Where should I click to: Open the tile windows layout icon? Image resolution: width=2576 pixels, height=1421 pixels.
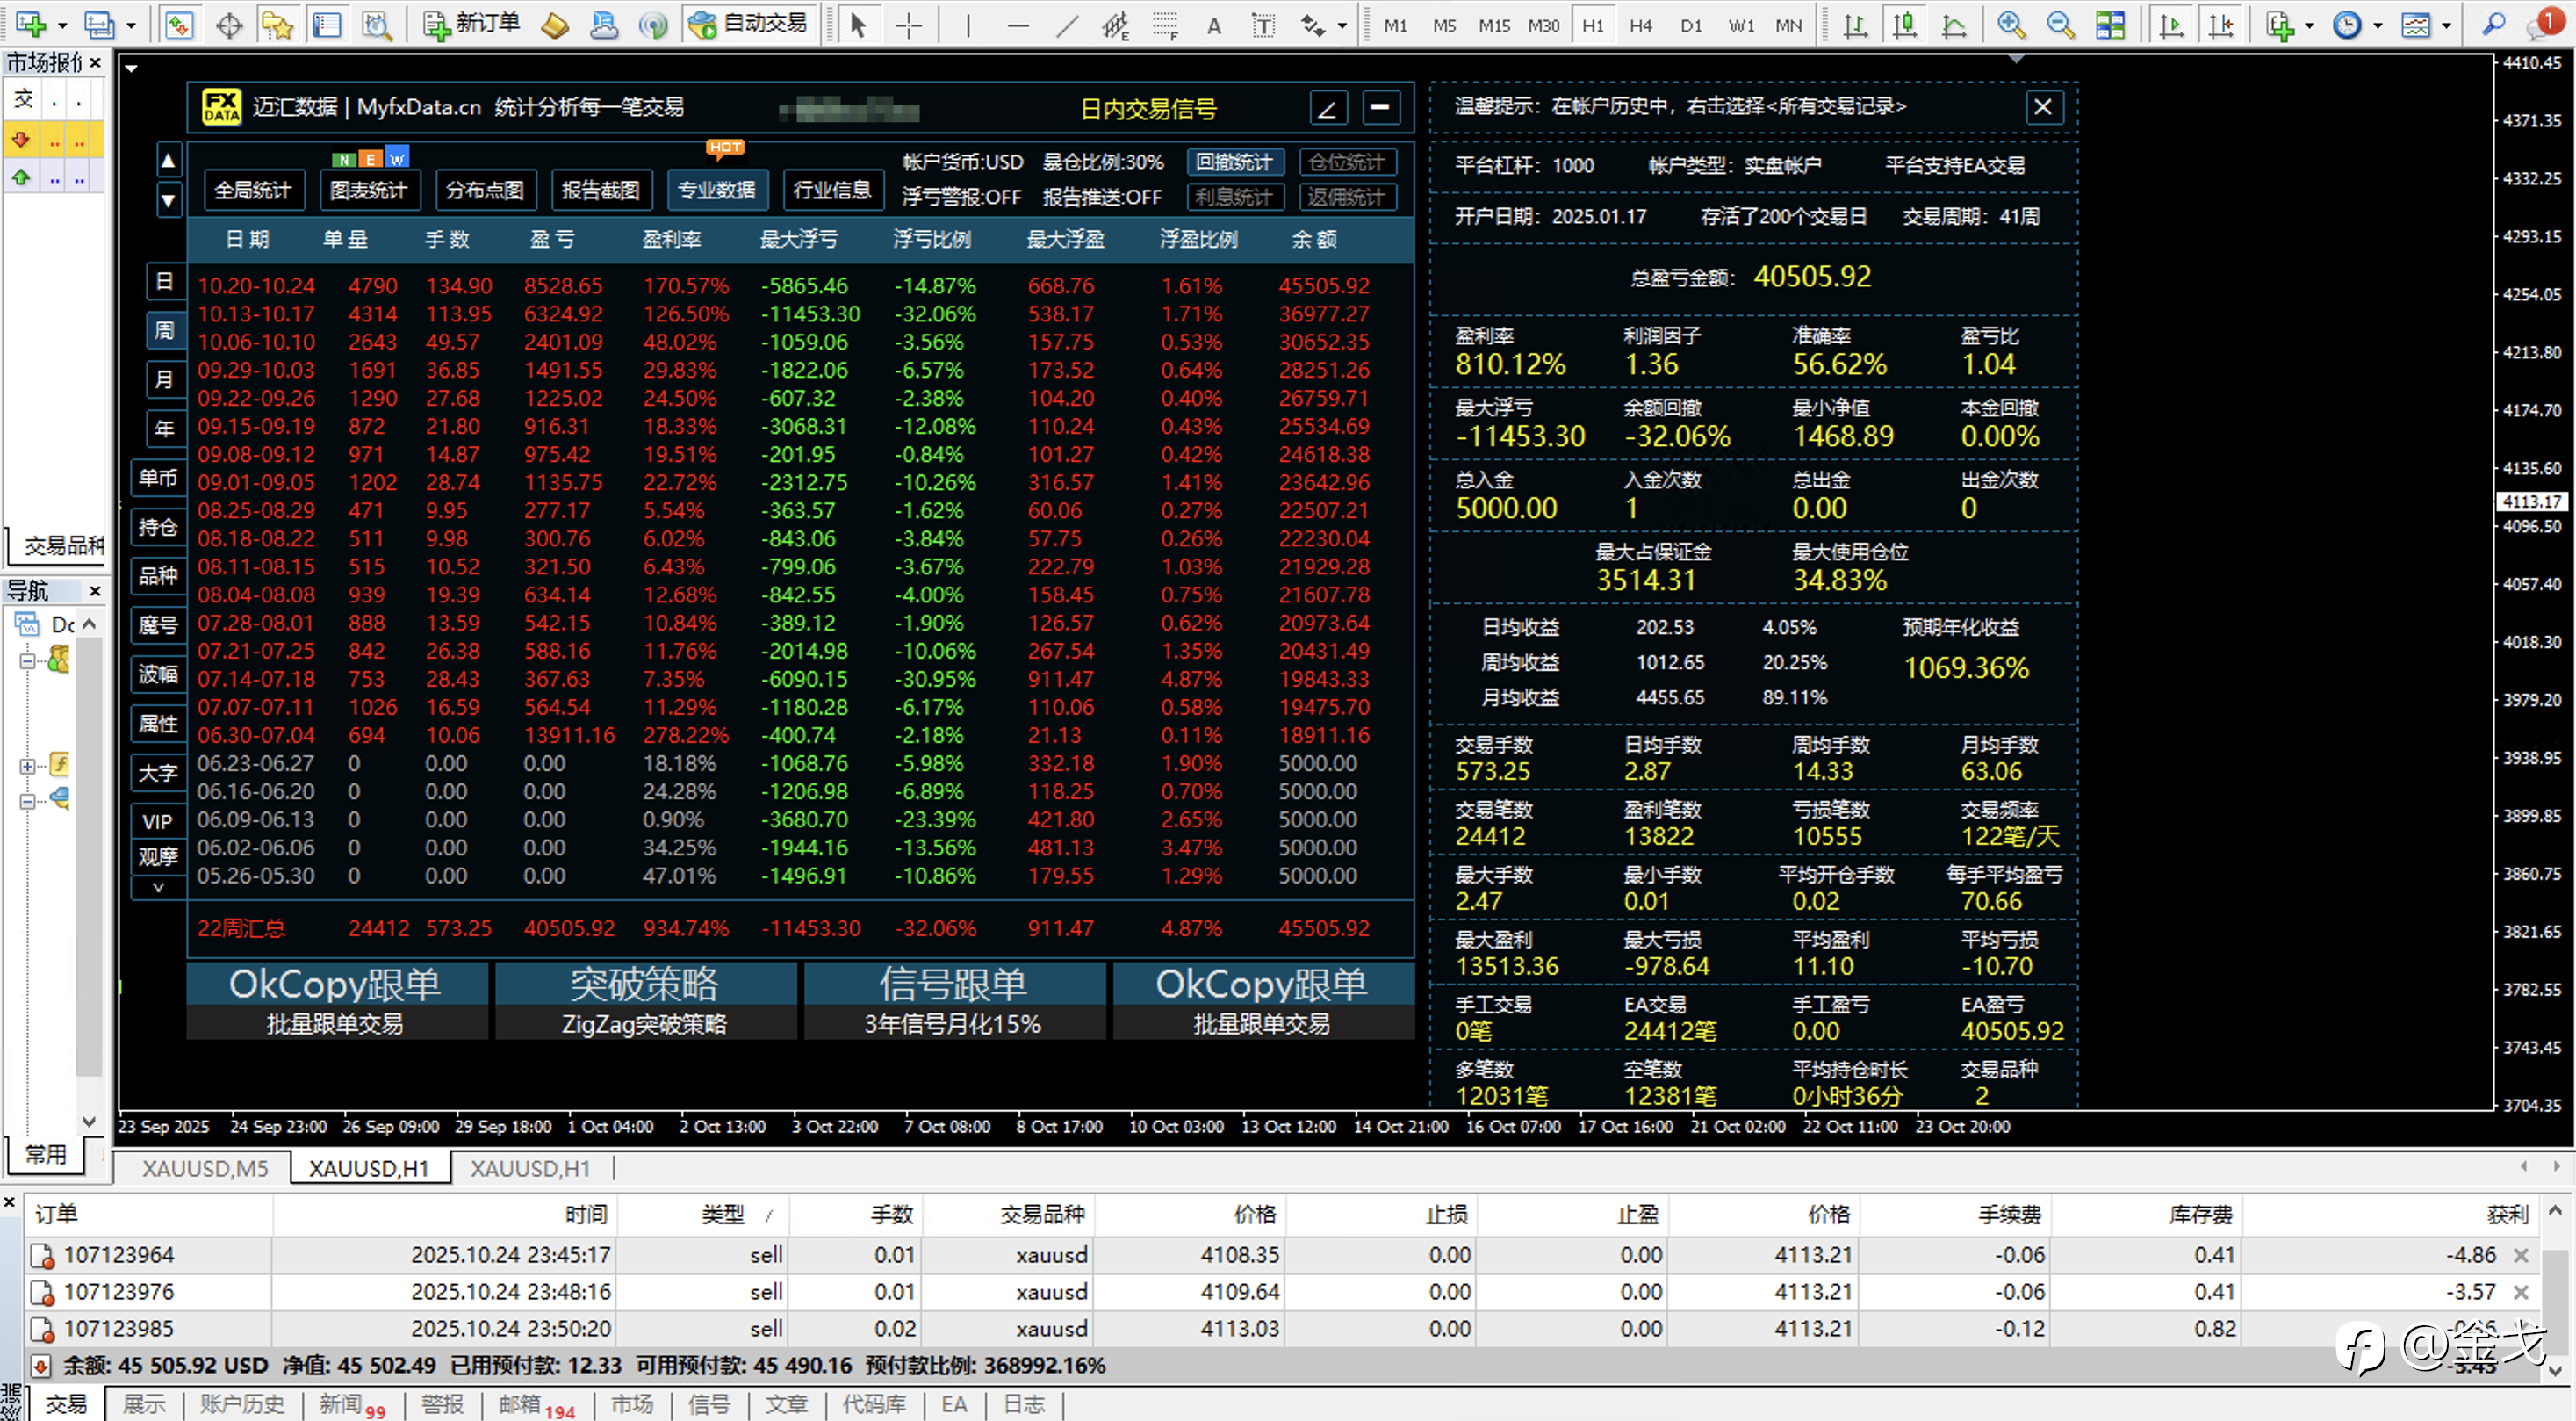click(2110, 25)
